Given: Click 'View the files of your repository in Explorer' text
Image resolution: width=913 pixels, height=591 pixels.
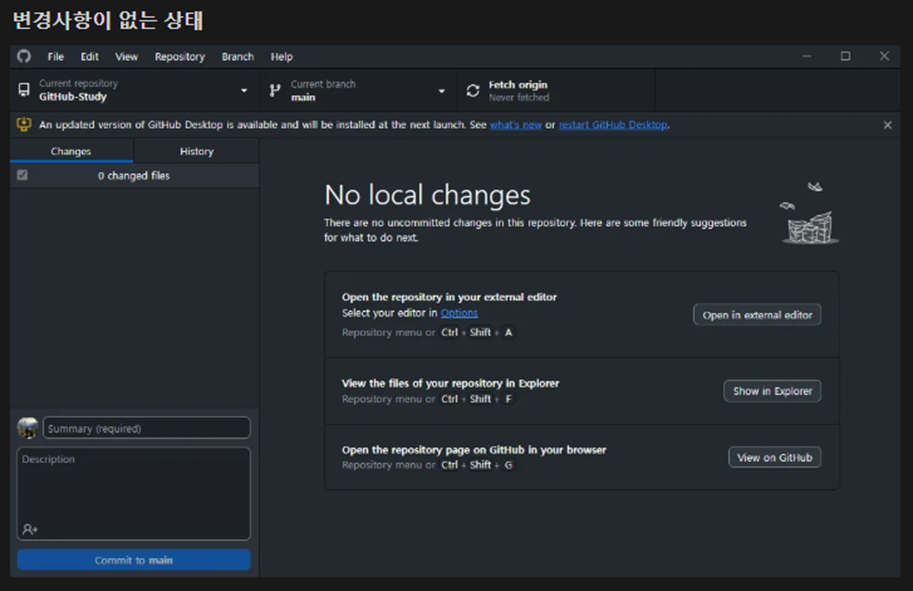Looking at the screenshot, I should [450, 383].
